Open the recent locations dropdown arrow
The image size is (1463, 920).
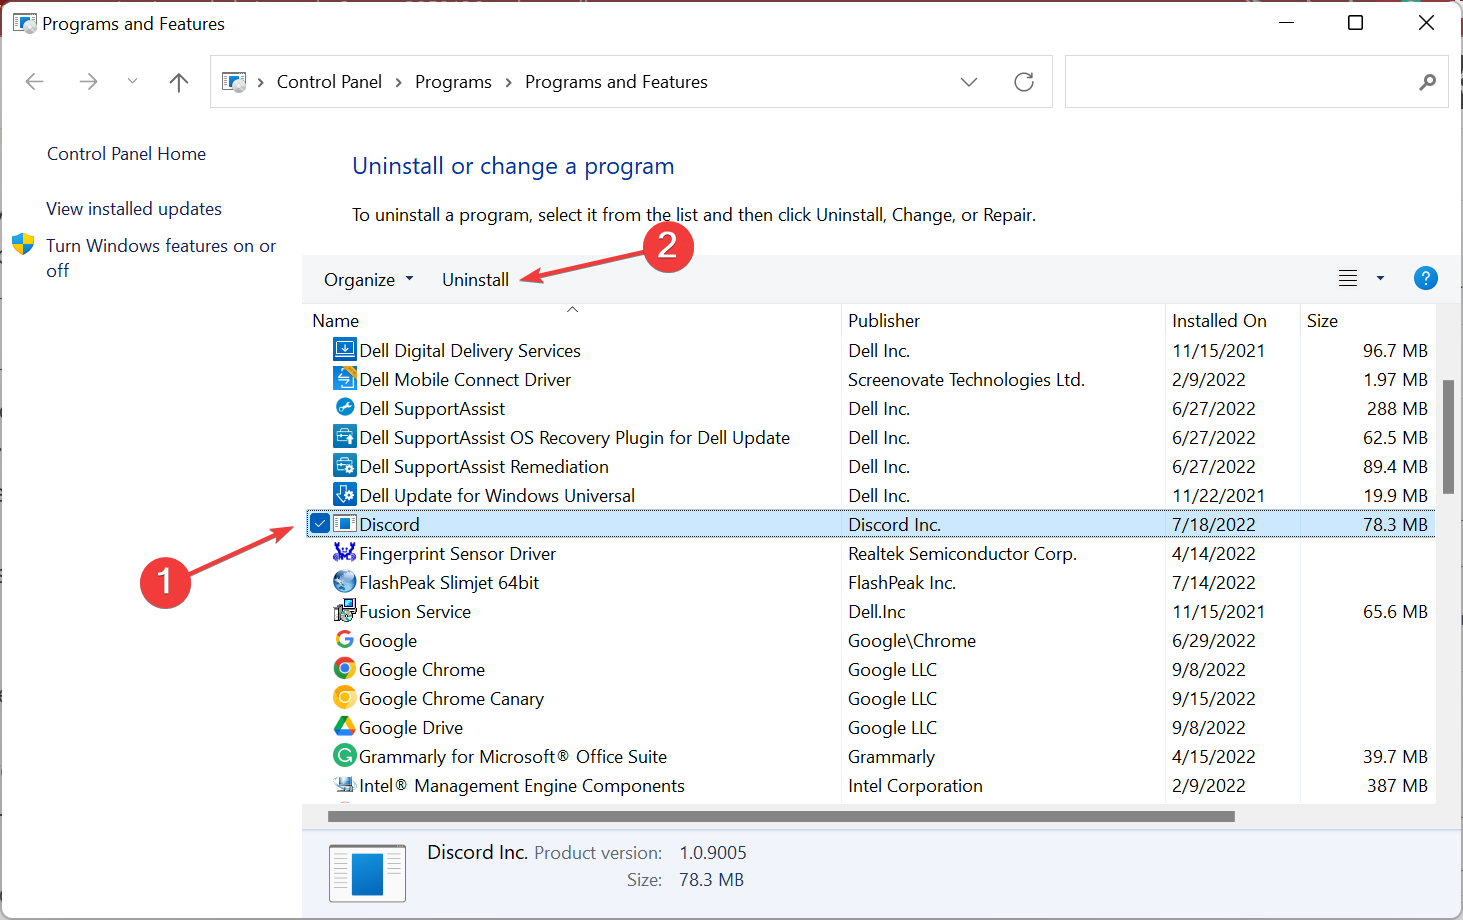pyautogui.click(x=132, y=82)
